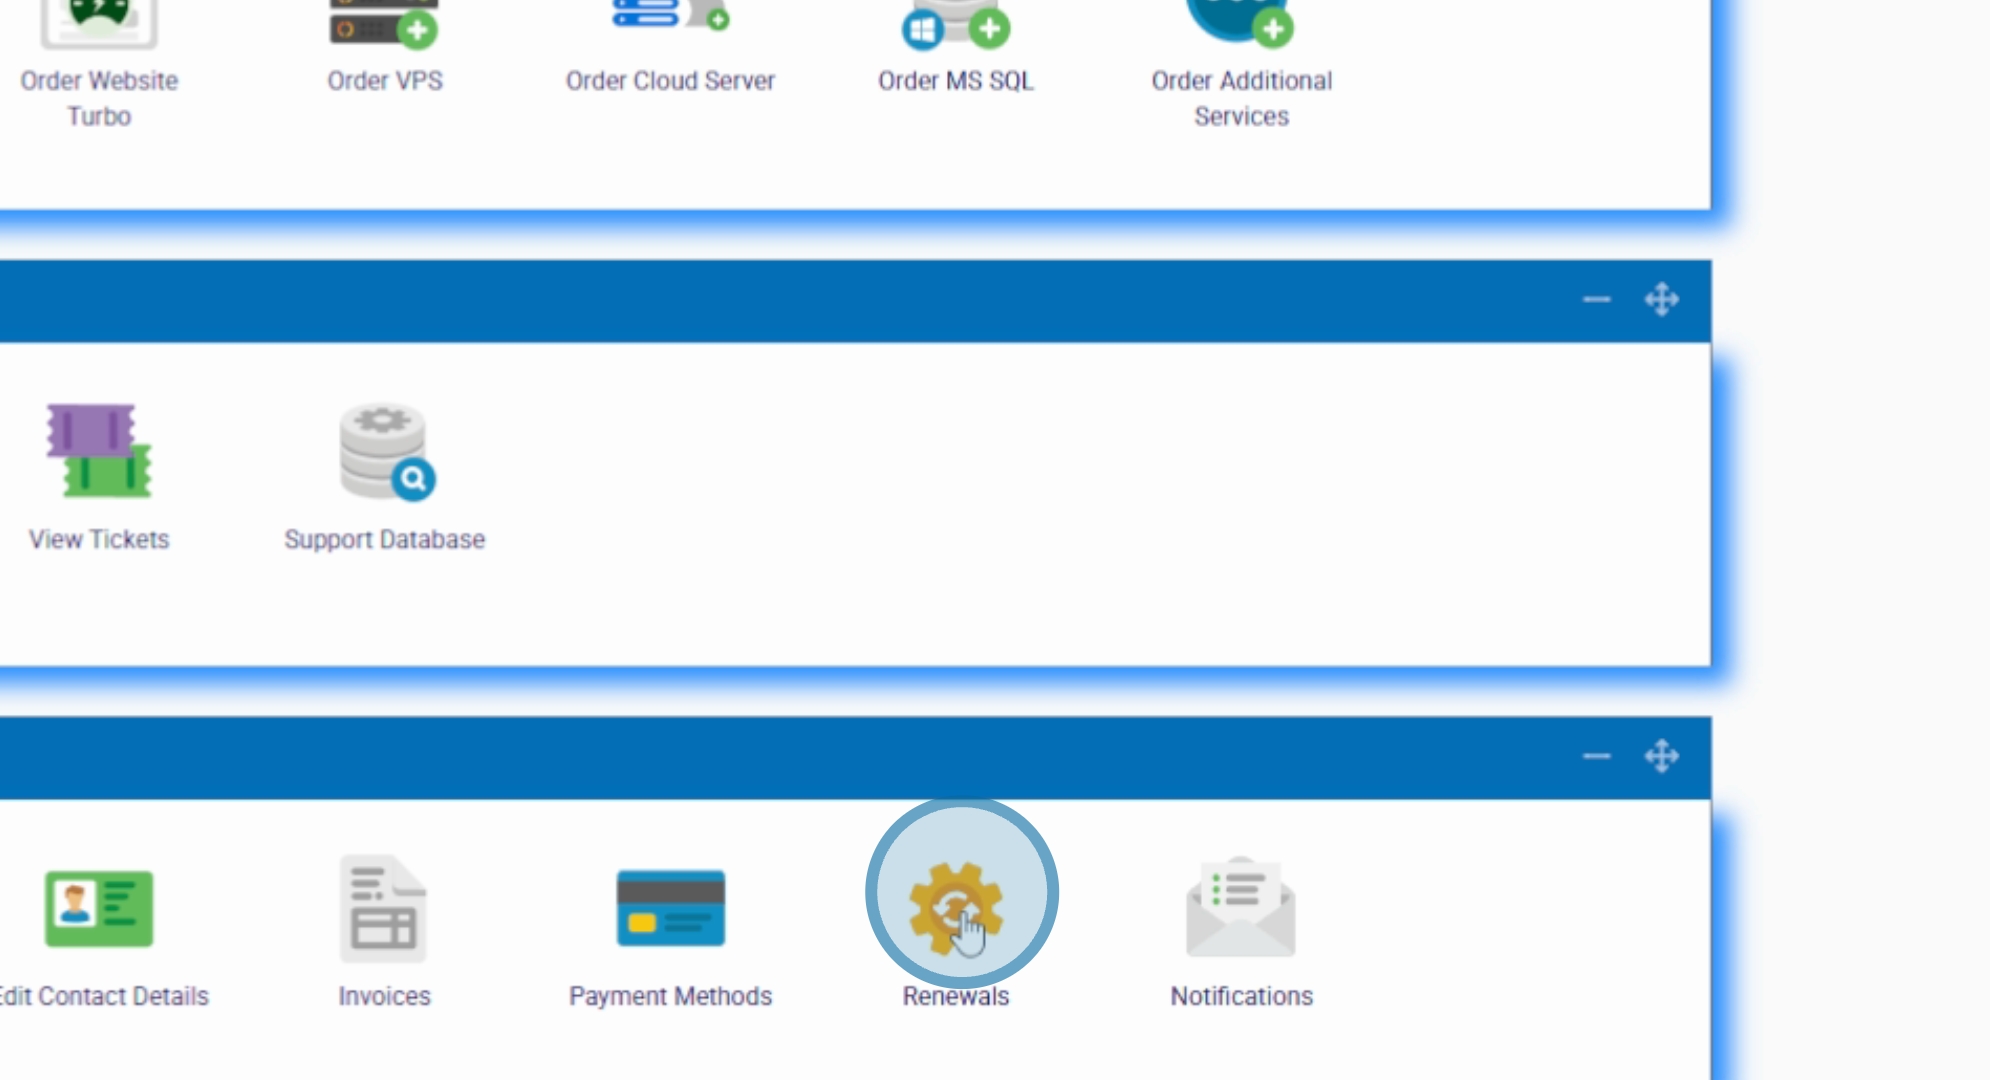Screen dimensions: 1990x1080
Task: Collapse the support panel with minus
Action: click(x=1596, y=299)
